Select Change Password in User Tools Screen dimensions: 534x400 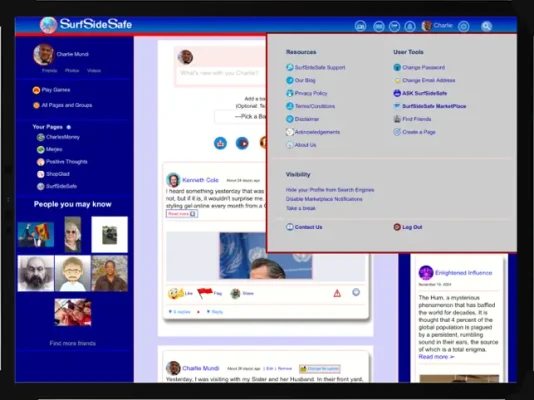[419, 67]
